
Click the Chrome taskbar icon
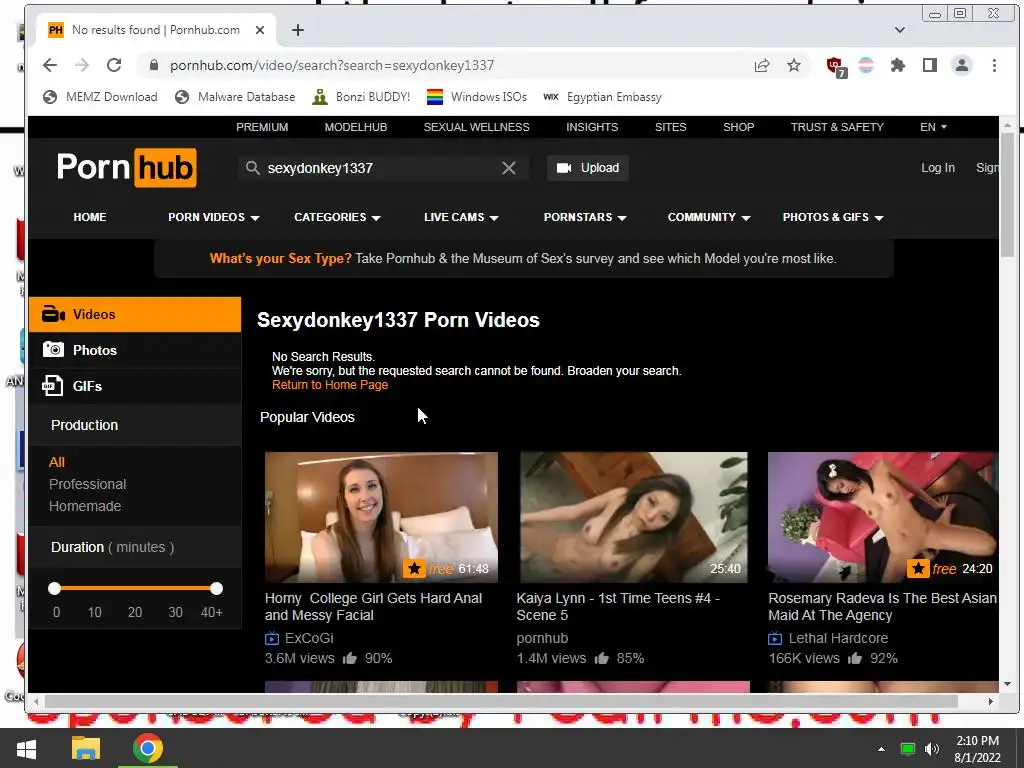click(x=148, y=748)
